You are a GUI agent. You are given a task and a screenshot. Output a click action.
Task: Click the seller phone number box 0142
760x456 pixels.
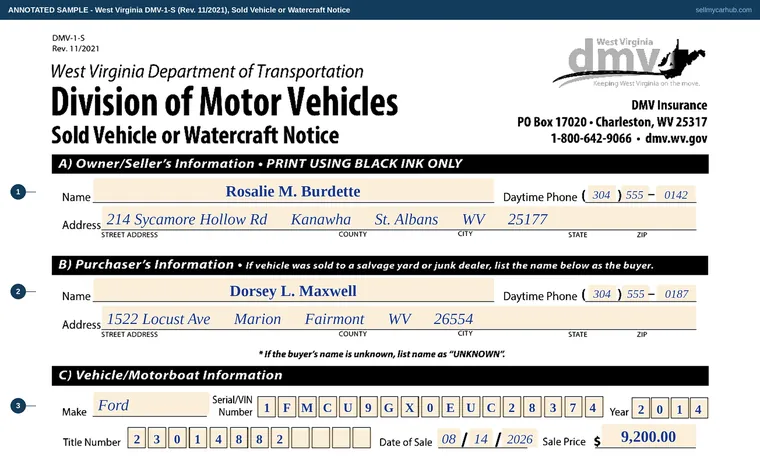676,194
